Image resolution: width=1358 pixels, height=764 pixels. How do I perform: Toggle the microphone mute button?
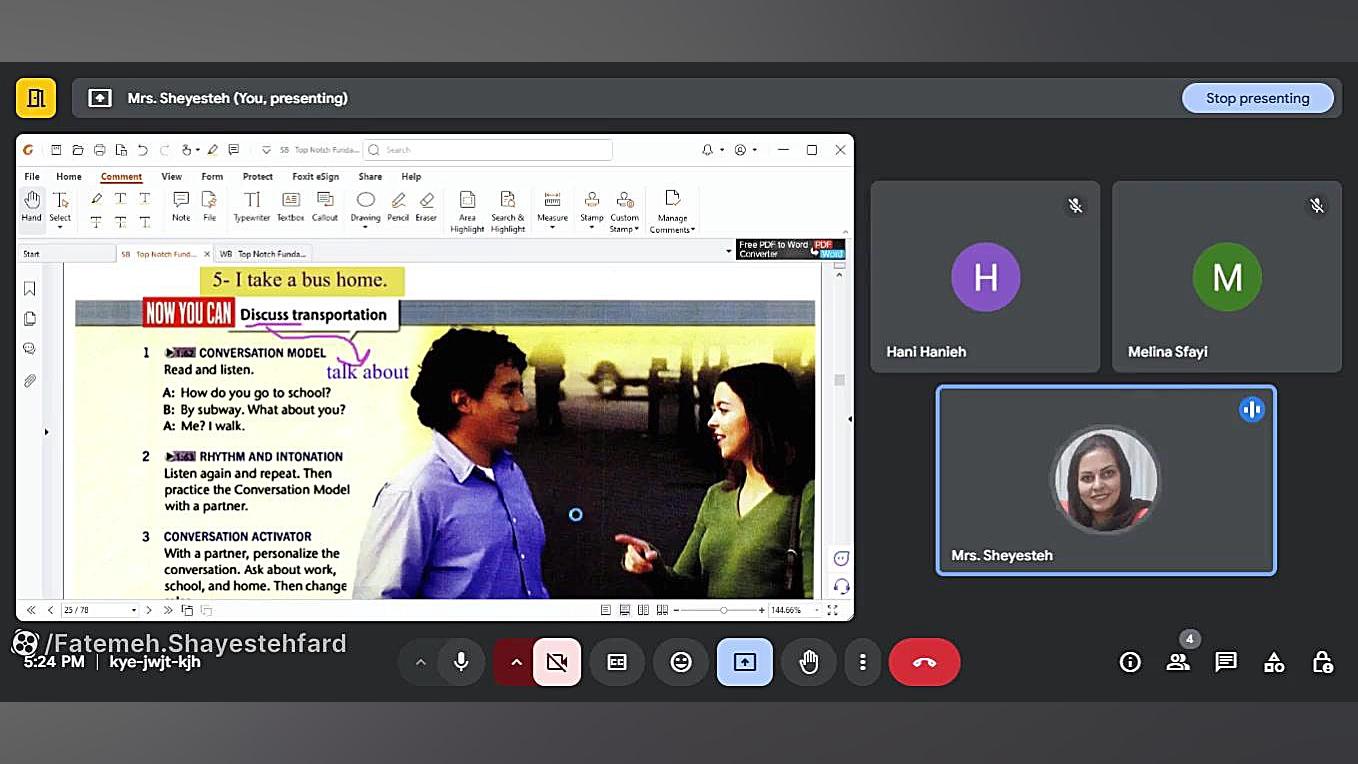point(461,662)
